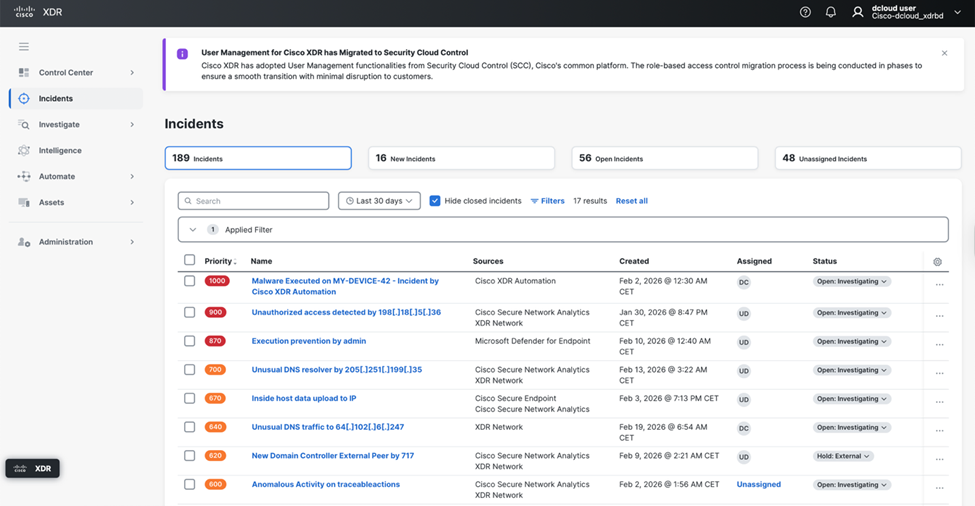Click Reset all filters link
This screenshot has width=975, height=506.
631,201
